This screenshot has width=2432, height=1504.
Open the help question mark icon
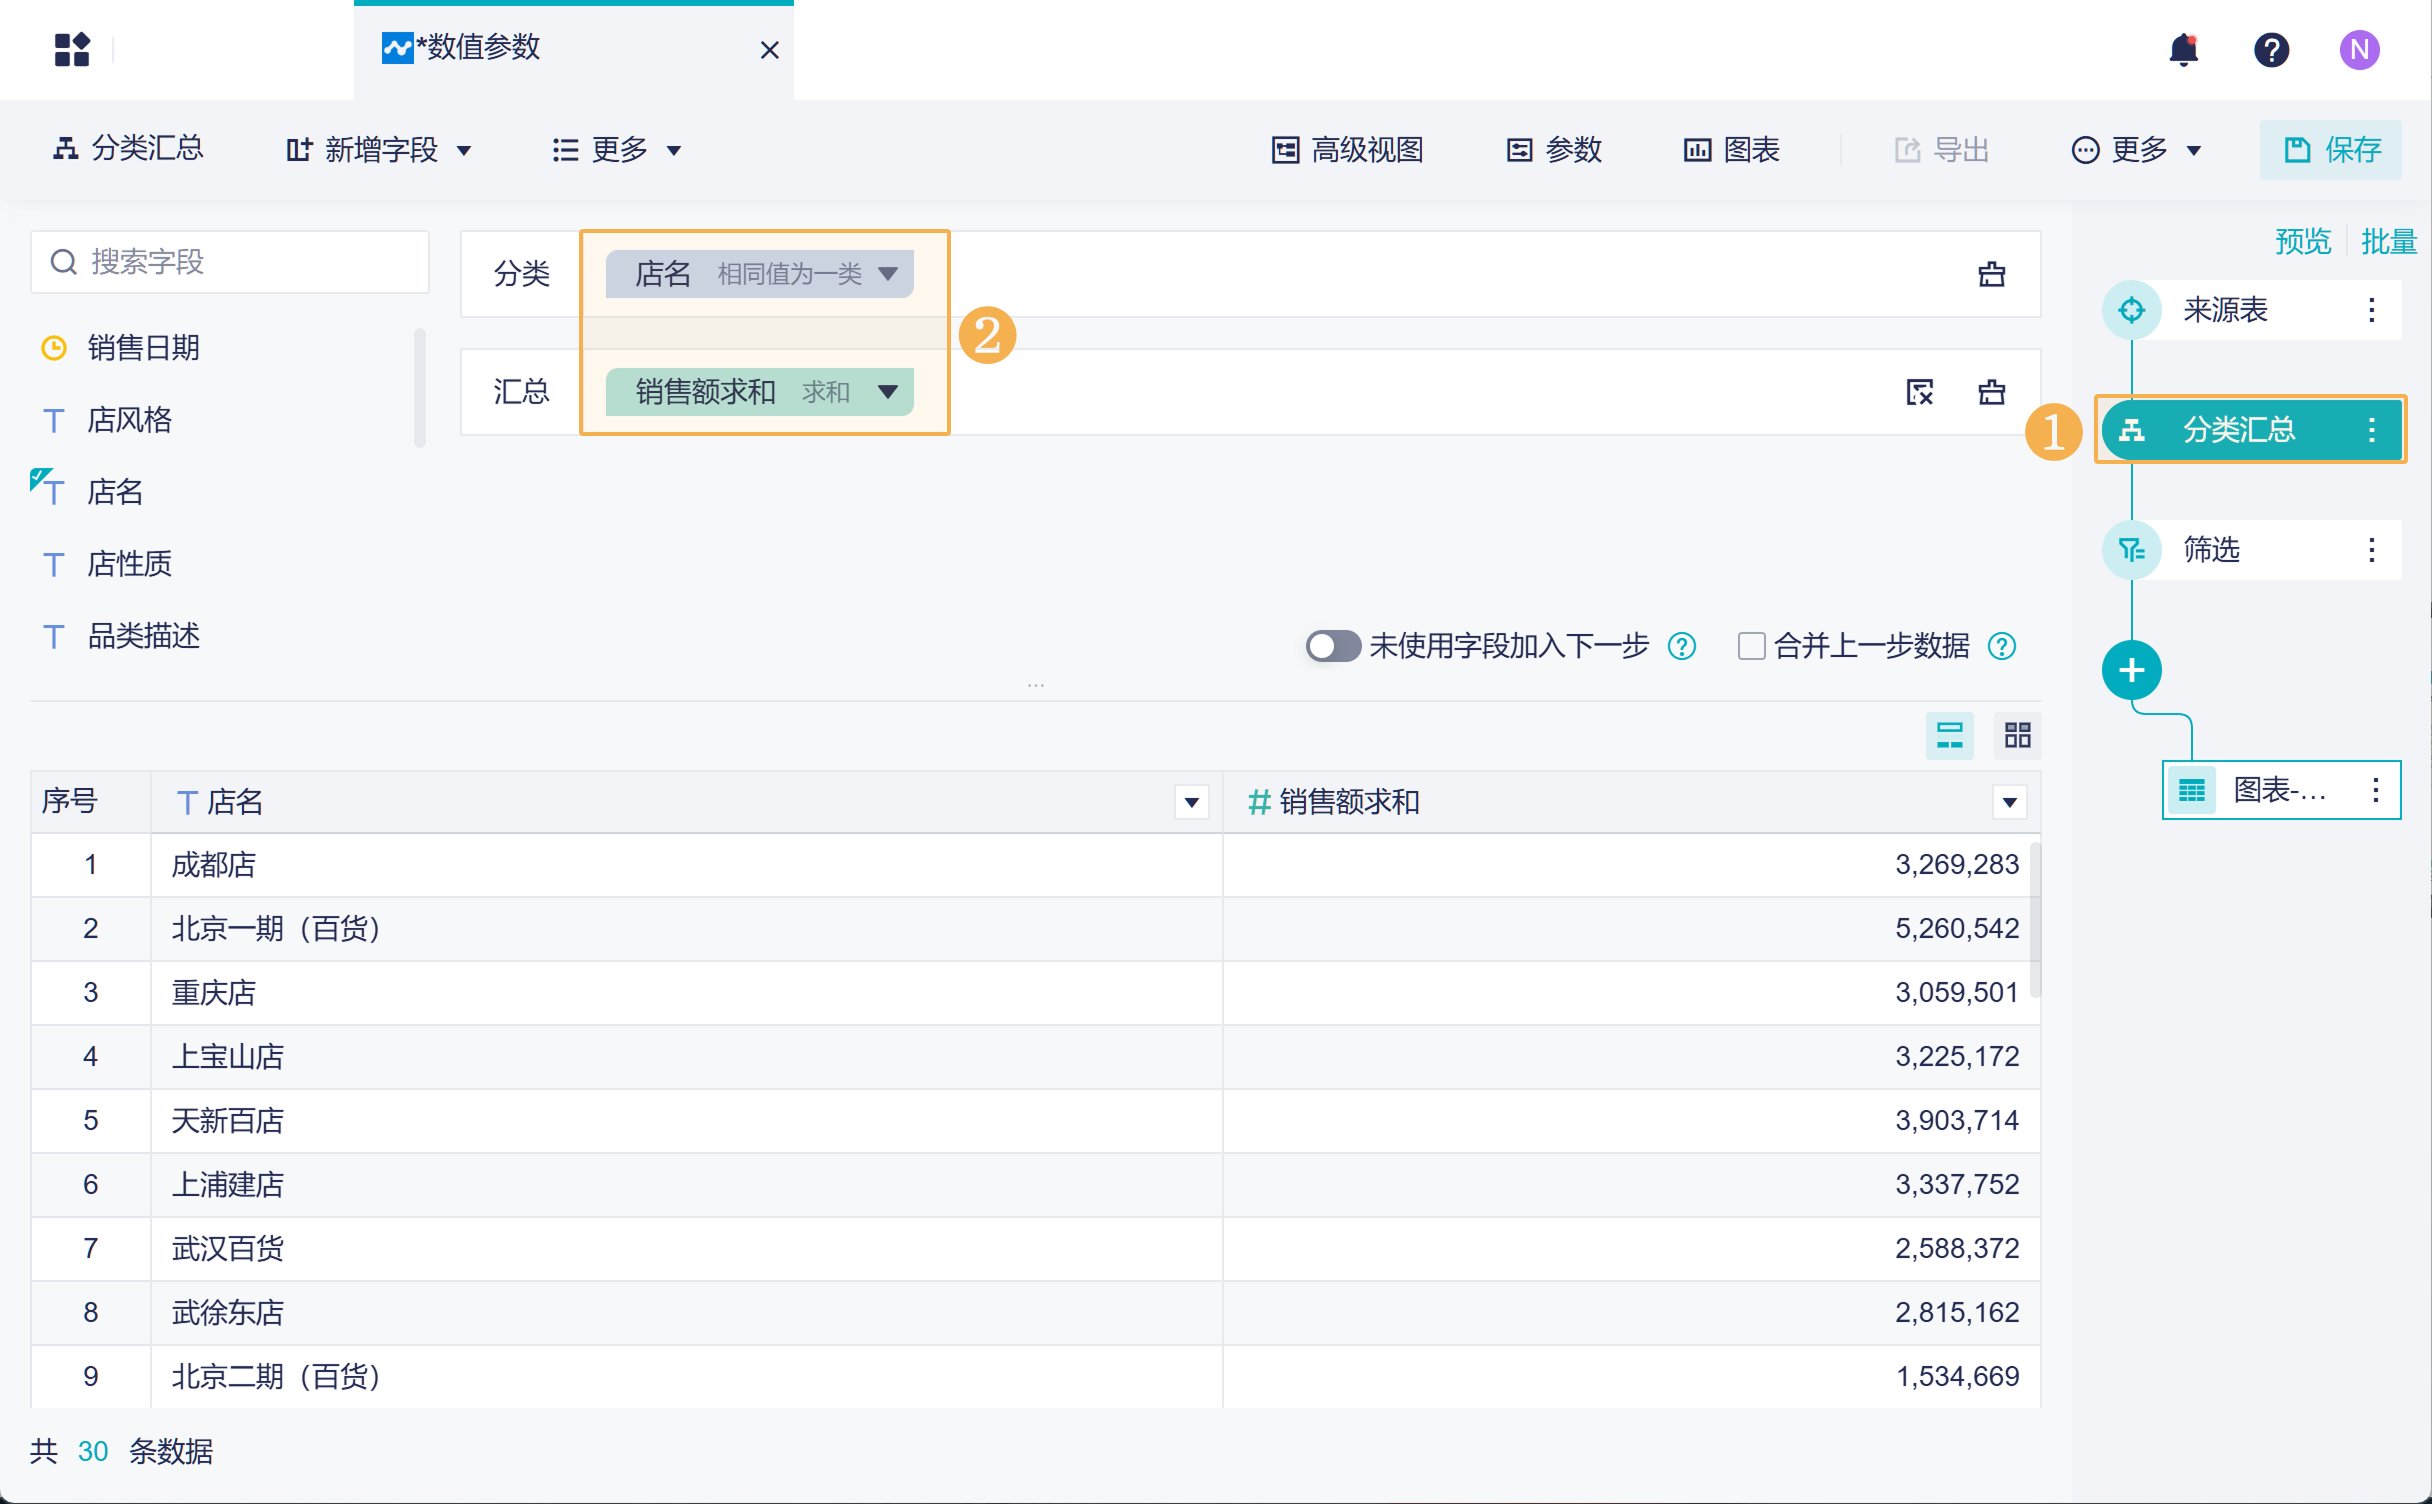(x=2271, y=49)
